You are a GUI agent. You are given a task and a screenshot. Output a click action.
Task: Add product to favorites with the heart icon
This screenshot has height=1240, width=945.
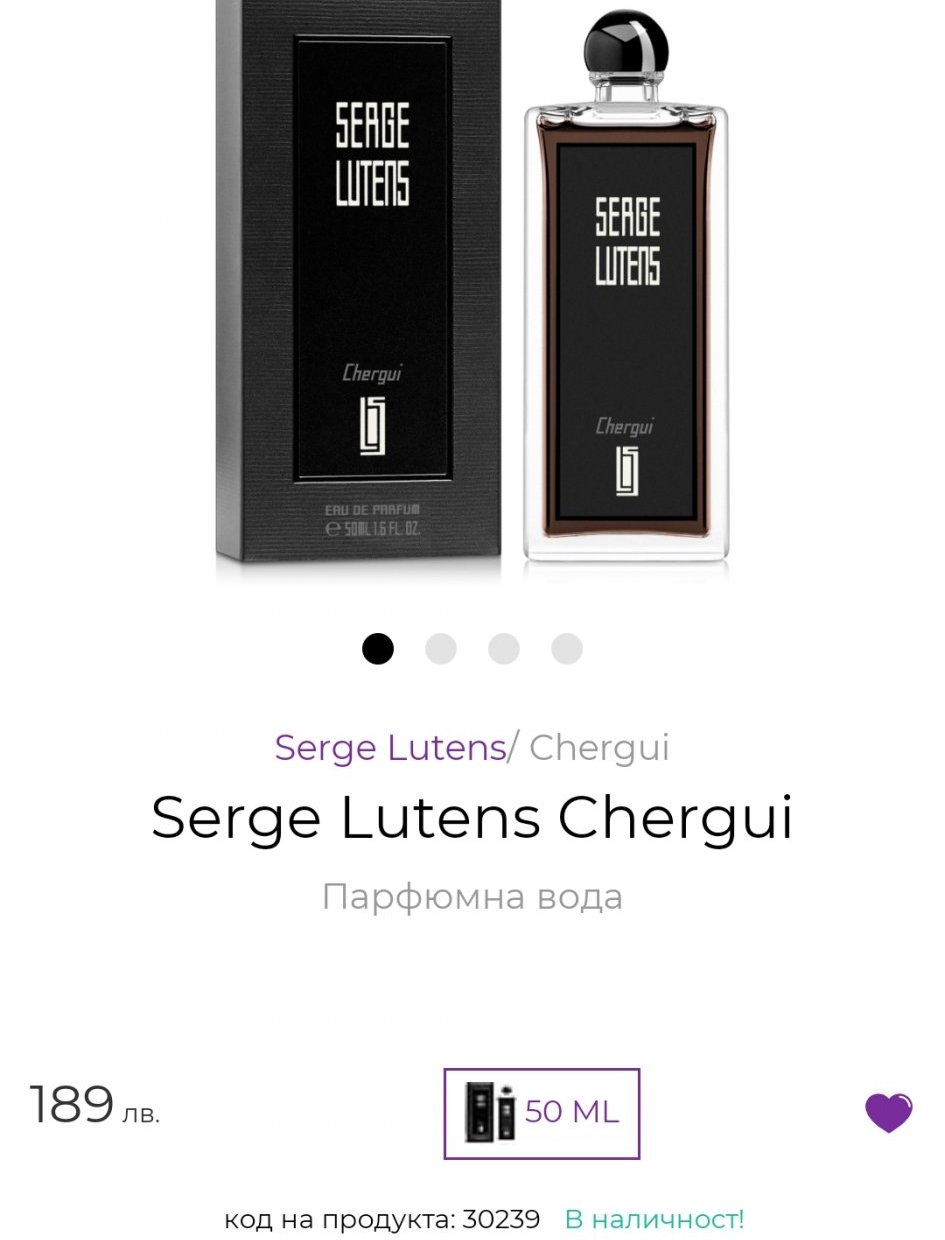point(888,1112)
